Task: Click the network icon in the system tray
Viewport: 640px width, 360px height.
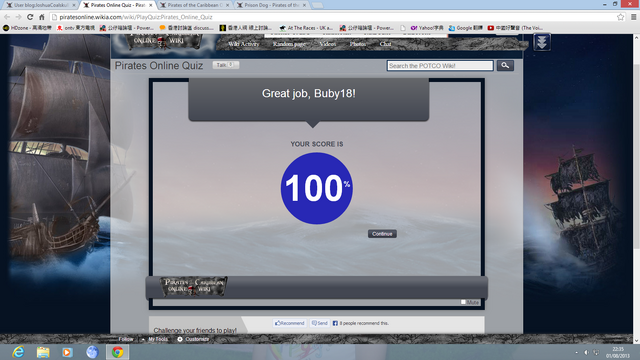Action: pos(596,352)
